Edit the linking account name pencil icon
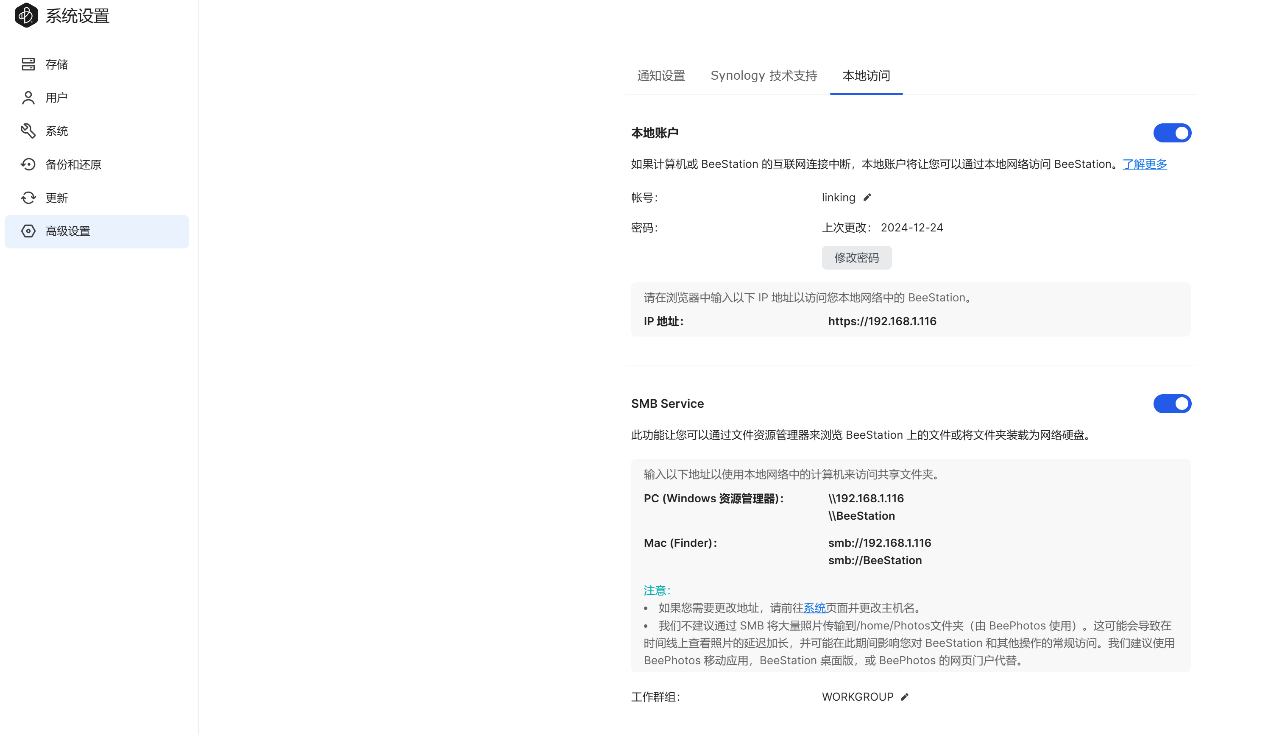Viewport: 1268px width, 735px height. pos(867,198)
